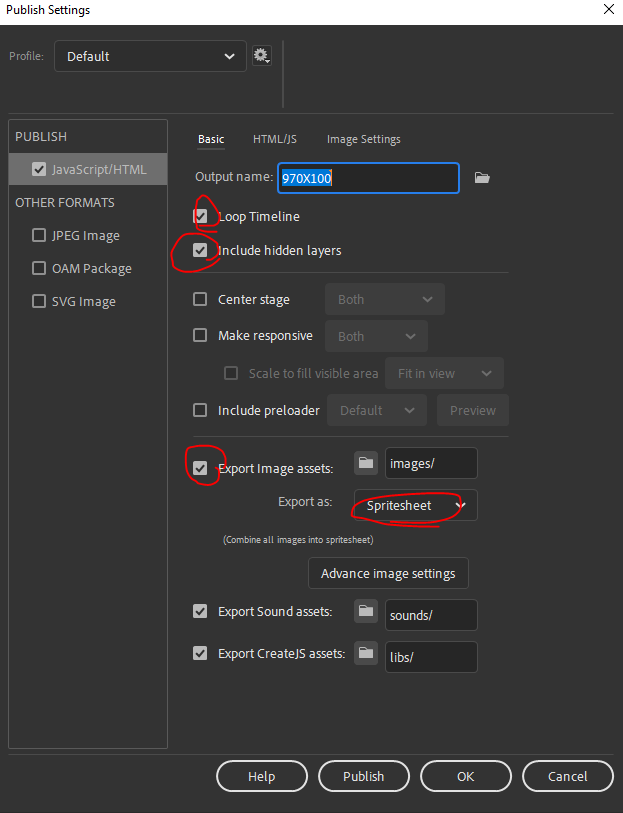Screen dimensions: 623x813
Task: Open Advance image settings
Action: point(388,574)
